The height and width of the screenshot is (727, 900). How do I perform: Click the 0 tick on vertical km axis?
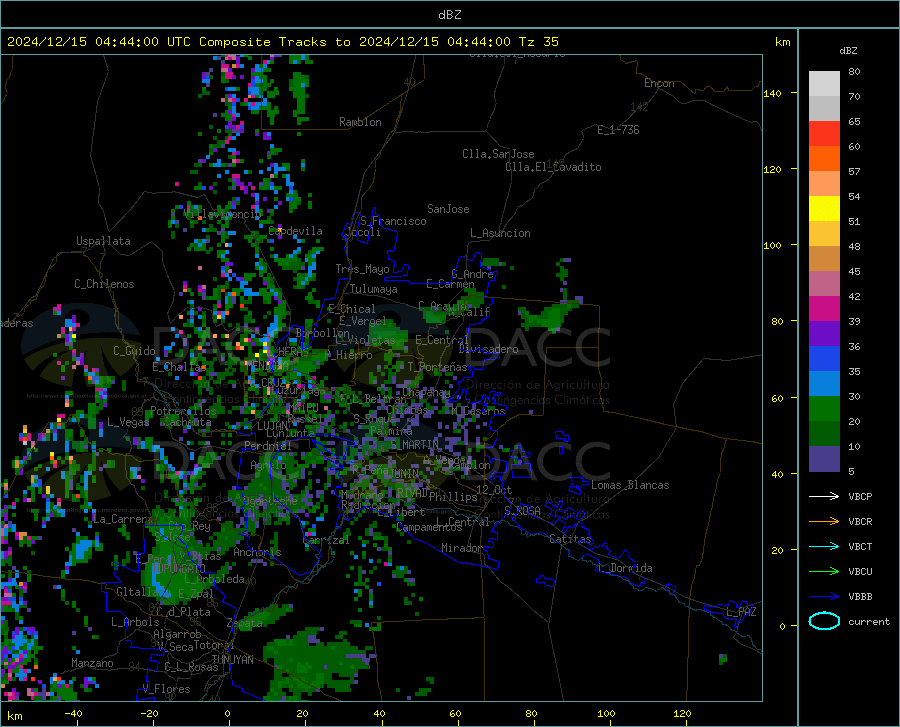coord(782,626)
